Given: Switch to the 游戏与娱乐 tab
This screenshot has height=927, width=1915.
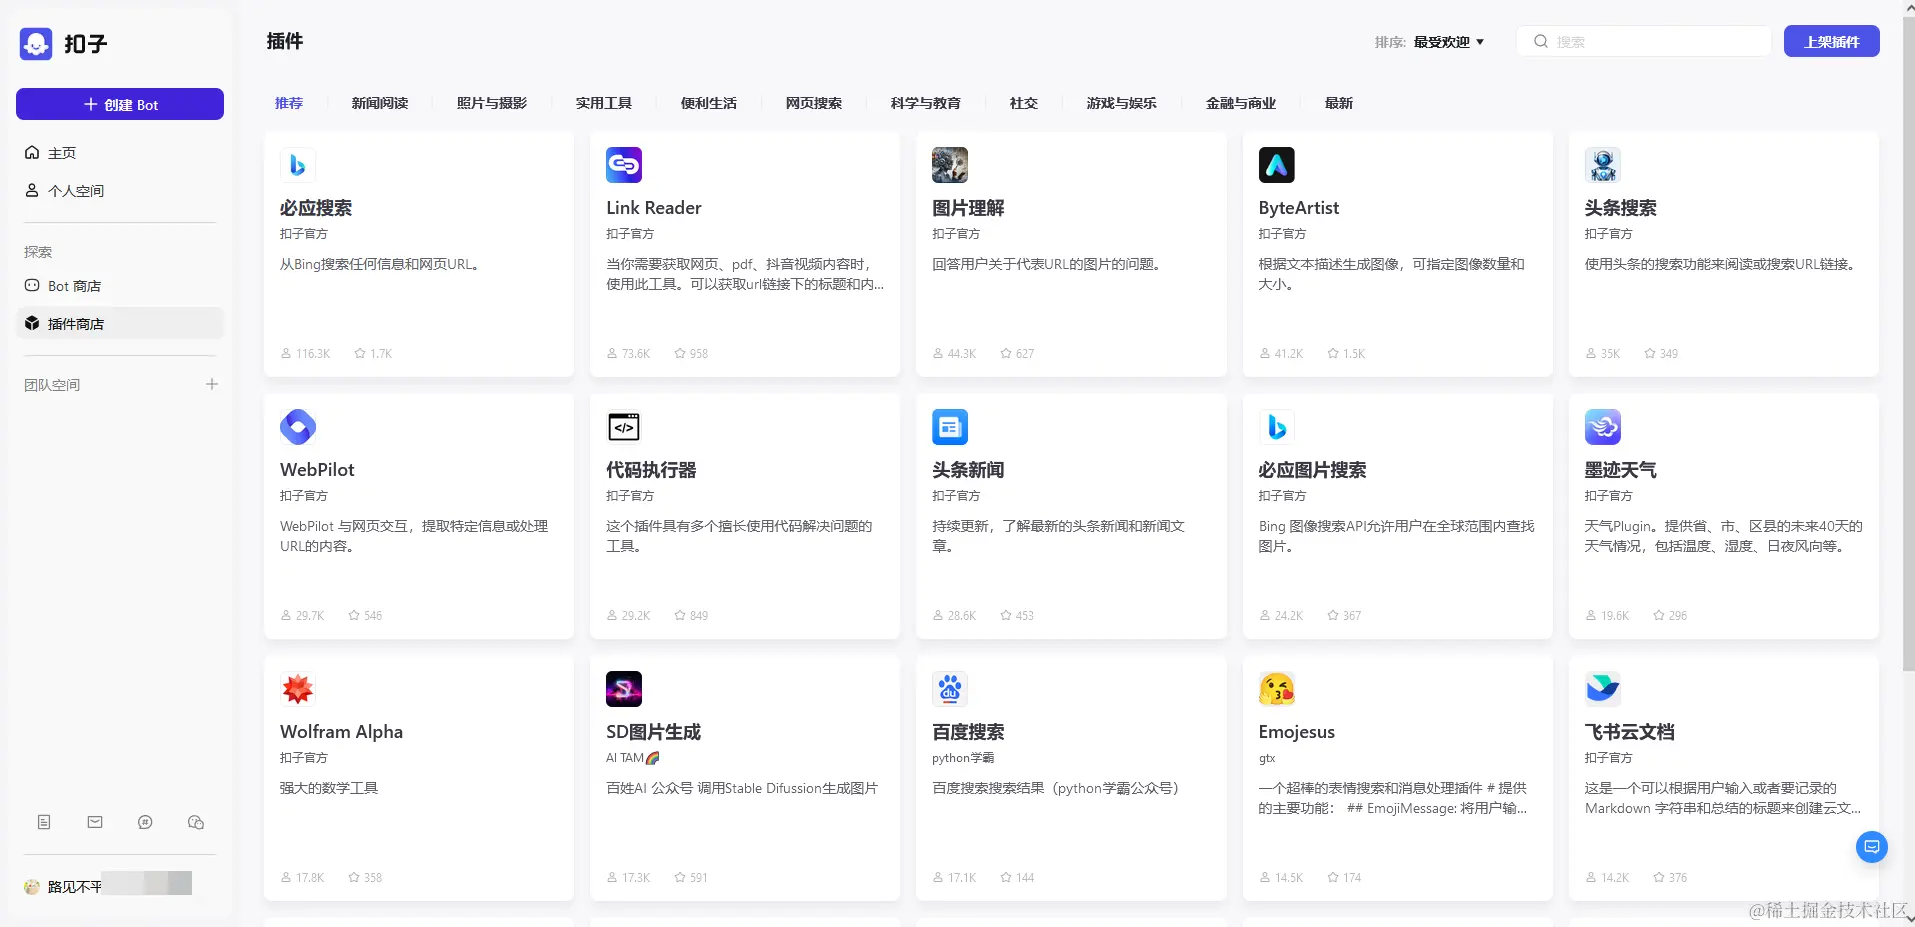Looking at the screenshot, I should pyautogui.click(x=1122, y=103).
